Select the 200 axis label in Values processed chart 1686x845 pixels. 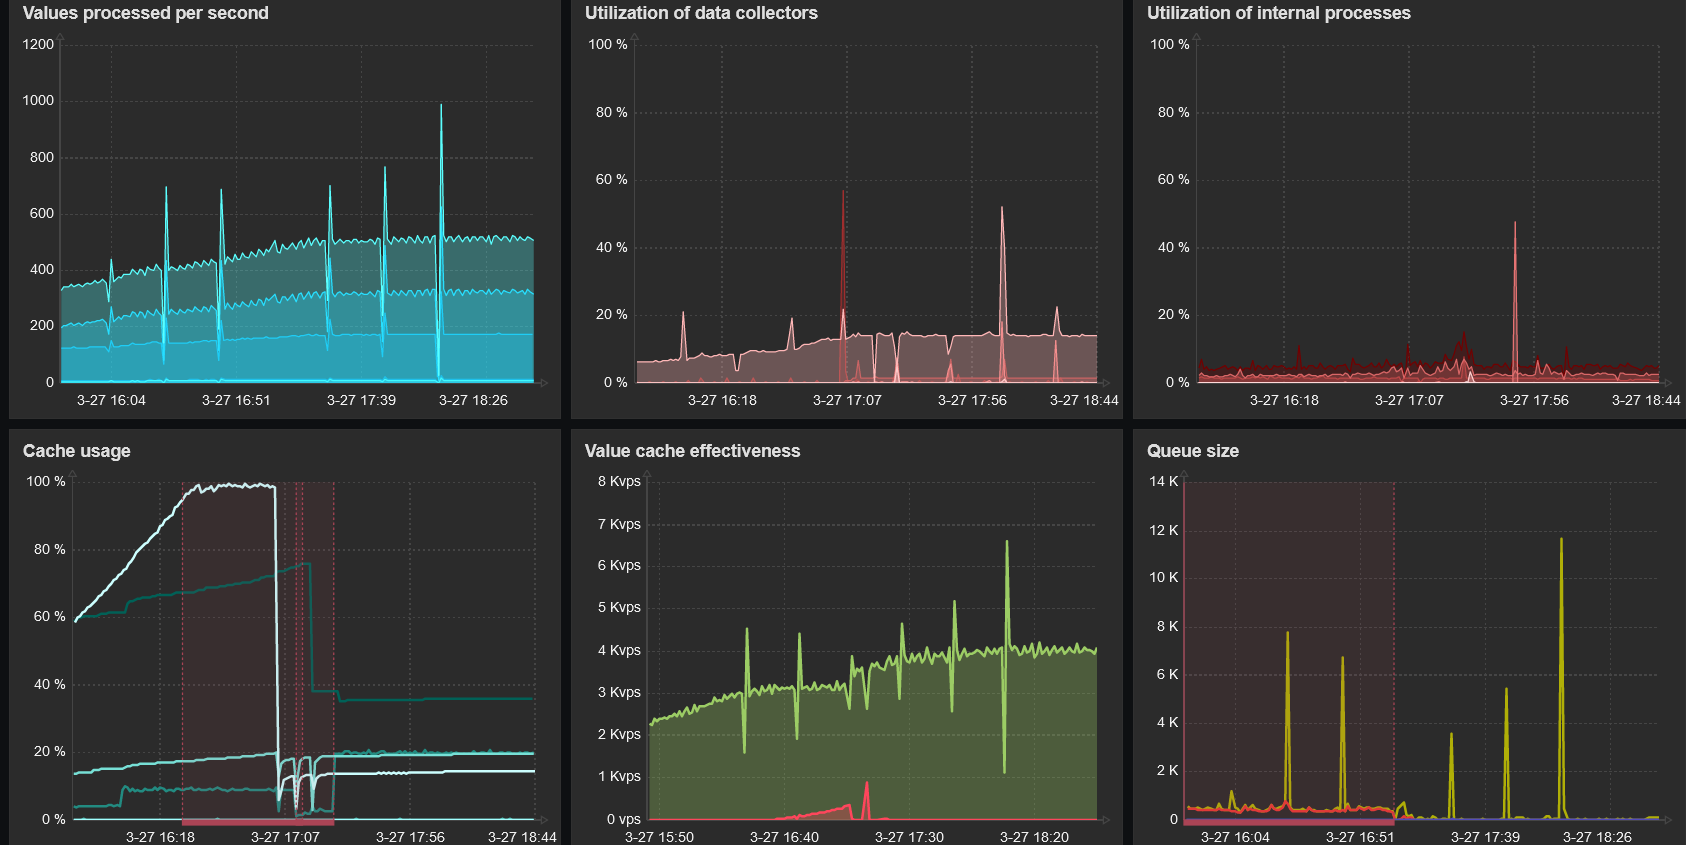[x=42, y=325]
